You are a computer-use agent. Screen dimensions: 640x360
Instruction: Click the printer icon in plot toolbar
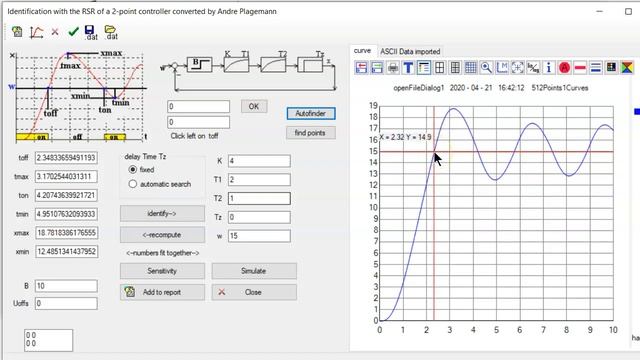click(393, 67)
